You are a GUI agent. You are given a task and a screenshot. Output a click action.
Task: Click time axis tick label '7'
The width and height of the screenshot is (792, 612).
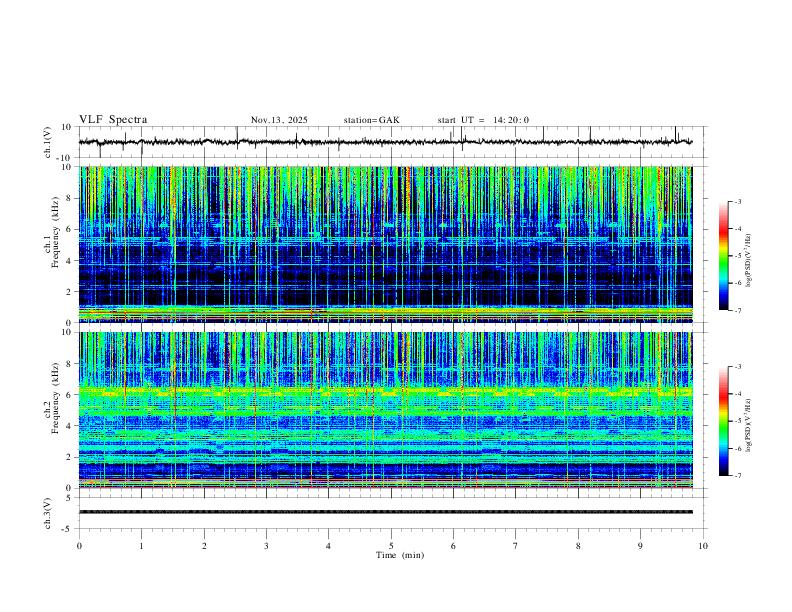point(516,546)
